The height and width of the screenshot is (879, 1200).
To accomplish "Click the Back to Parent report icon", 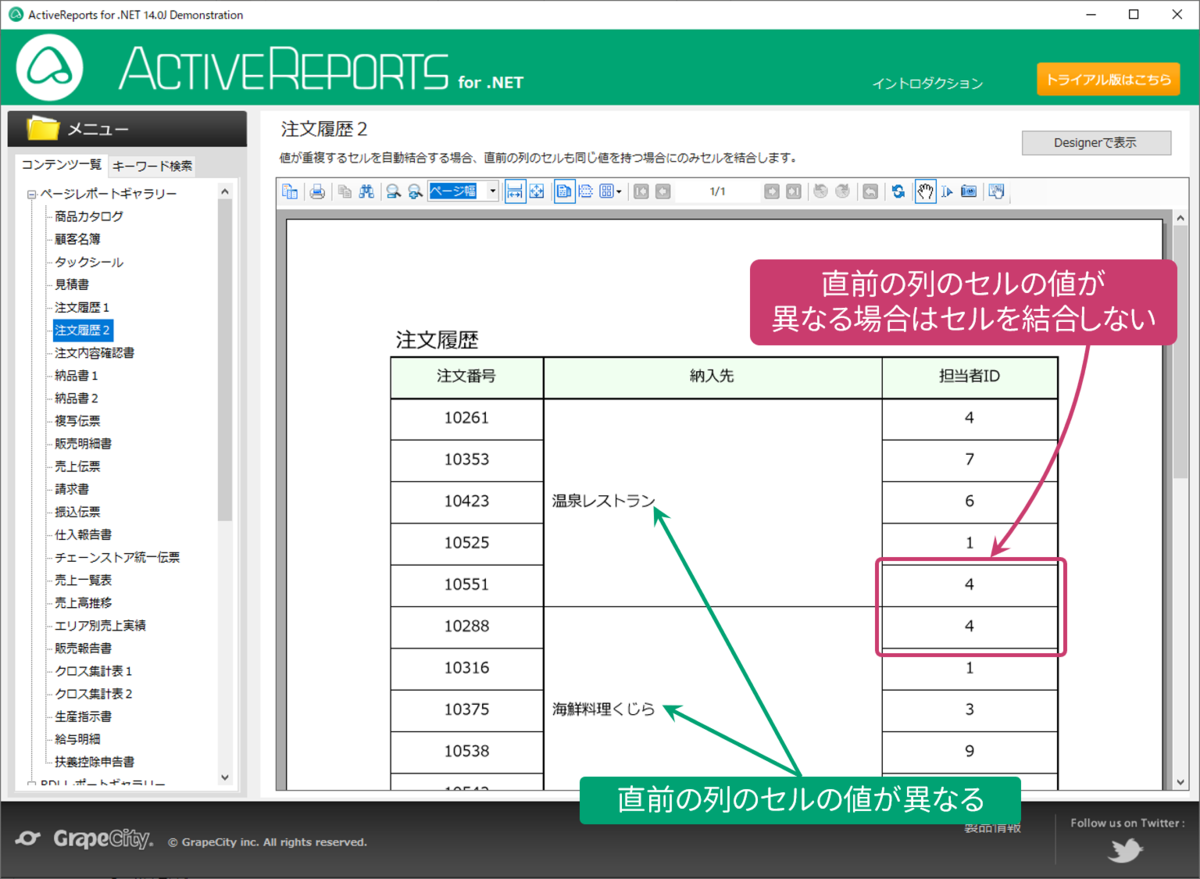I will tap(870, 191).
